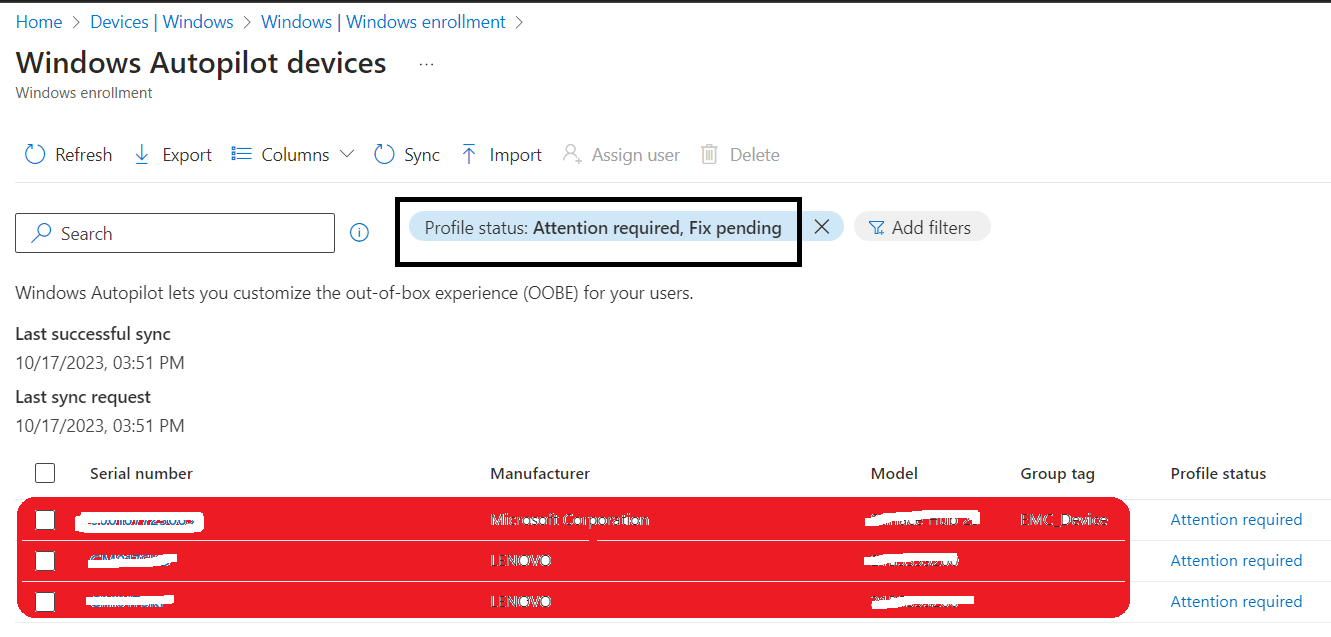Click Add filters button
The width and height of the screenshot is (1331, 637).
coord(921,228)
